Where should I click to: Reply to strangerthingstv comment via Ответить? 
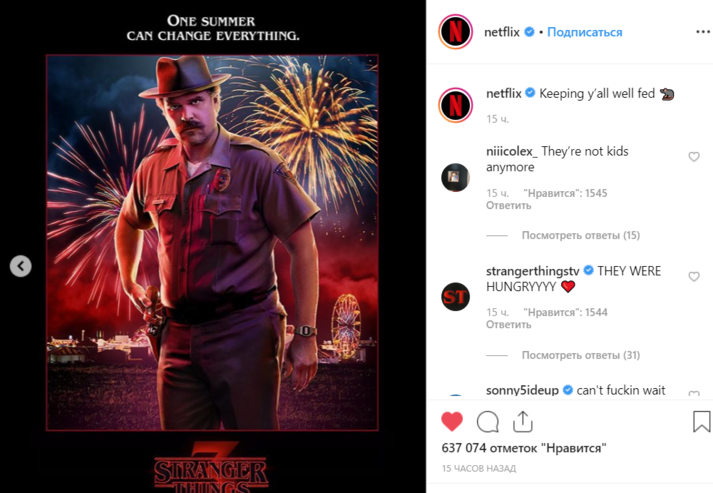click(x=508, y=325)
